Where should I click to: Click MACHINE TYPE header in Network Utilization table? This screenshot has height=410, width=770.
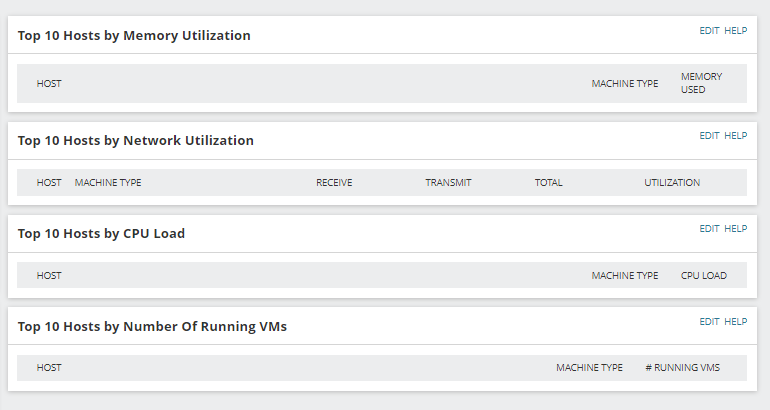108,183
